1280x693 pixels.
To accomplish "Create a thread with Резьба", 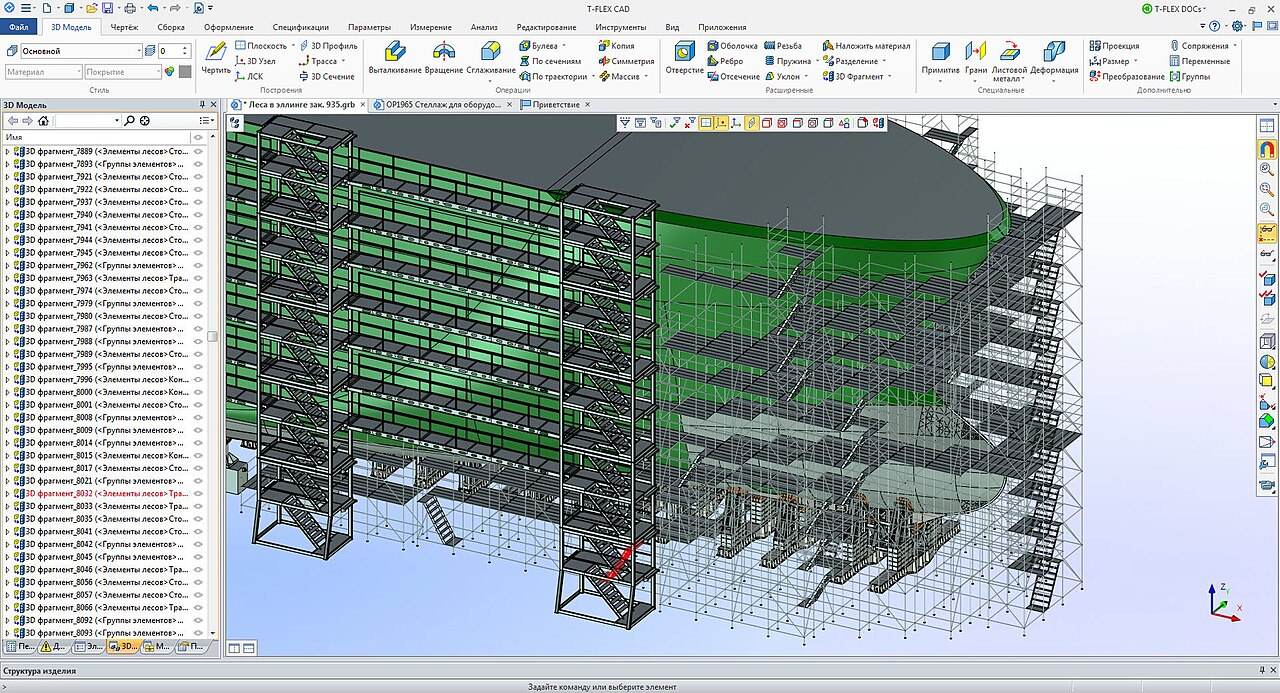I will pos(783,46).
